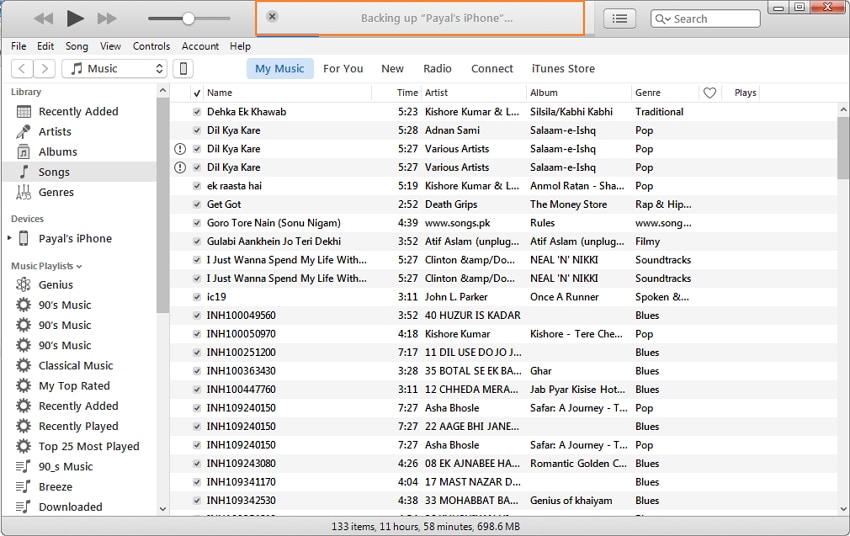Uncheck the INH100363430 song checkbox
Screen dimensions: 850x536
pyautogui.click(x=197, y=371)
